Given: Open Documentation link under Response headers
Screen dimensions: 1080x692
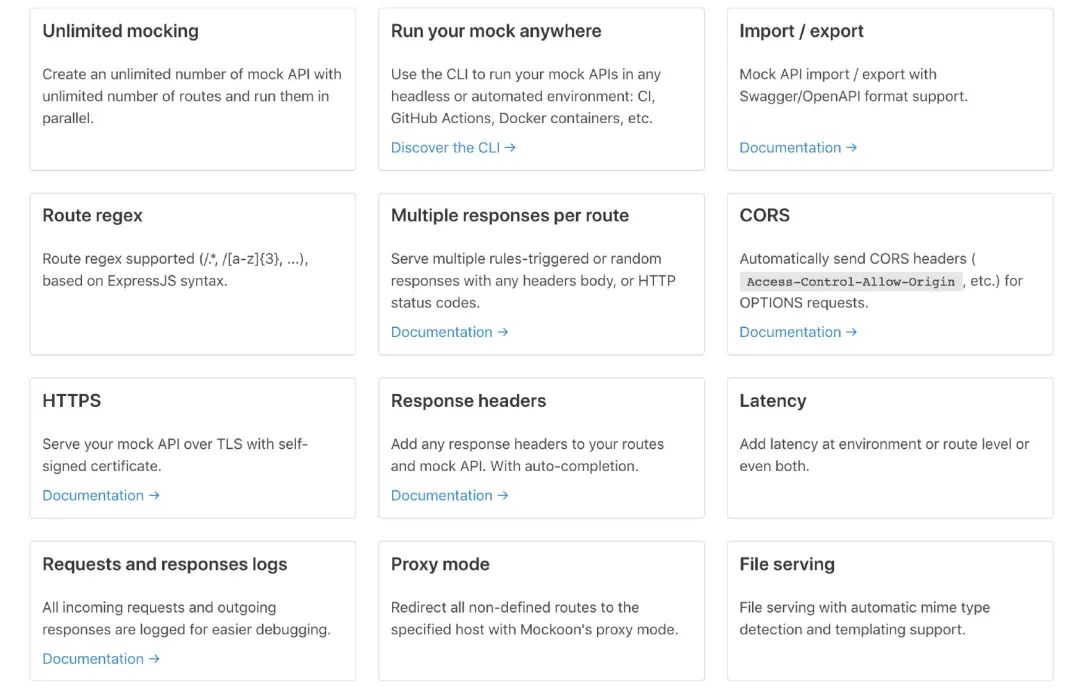Looking at the screenshot, I should click(449, 495).
